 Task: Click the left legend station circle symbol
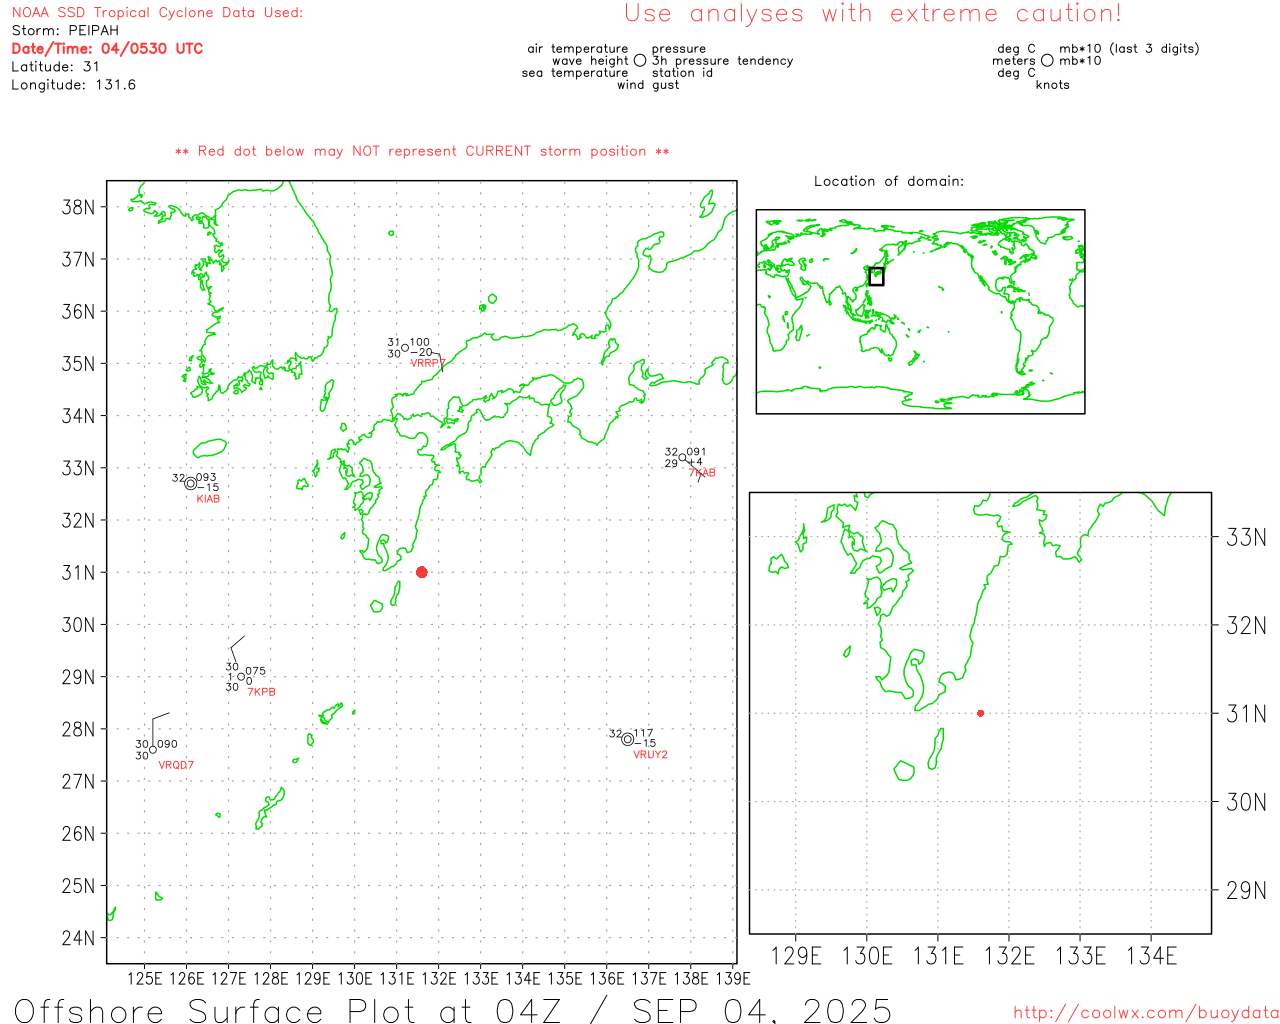pos(640,60)
